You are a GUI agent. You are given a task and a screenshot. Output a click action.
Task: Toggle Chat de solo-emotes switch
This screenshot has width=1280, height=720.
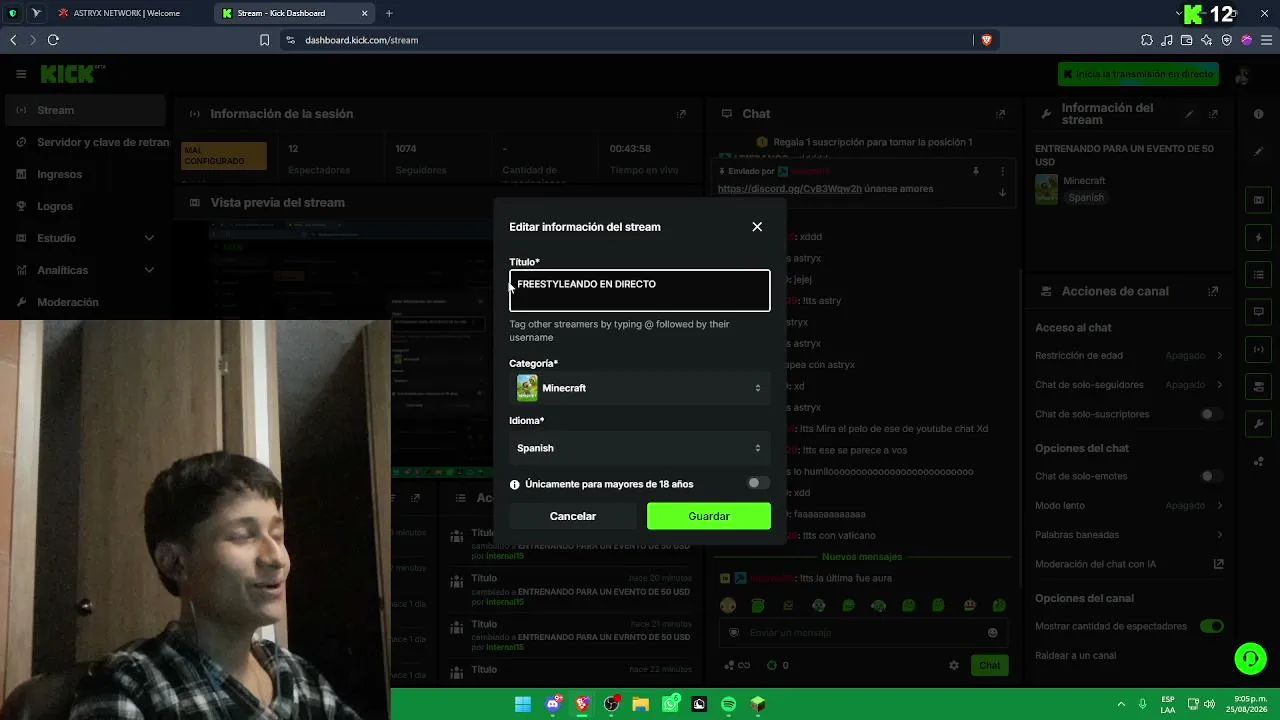coord(1211,476)
